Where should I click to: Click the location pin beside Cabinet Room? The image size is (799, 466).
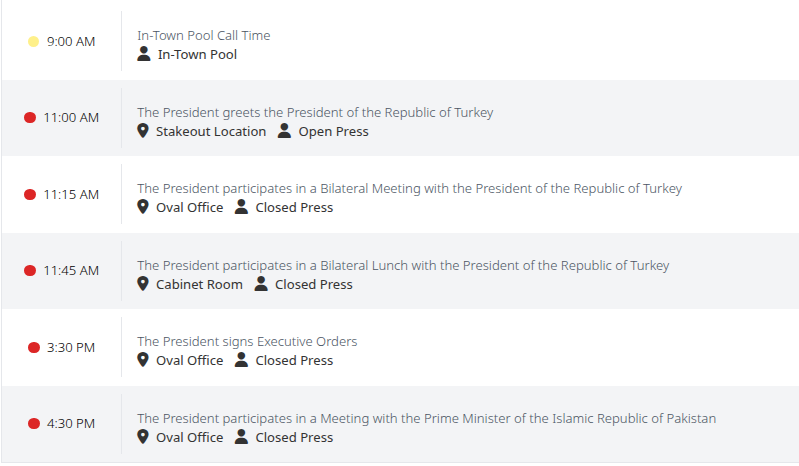[143, 284]
